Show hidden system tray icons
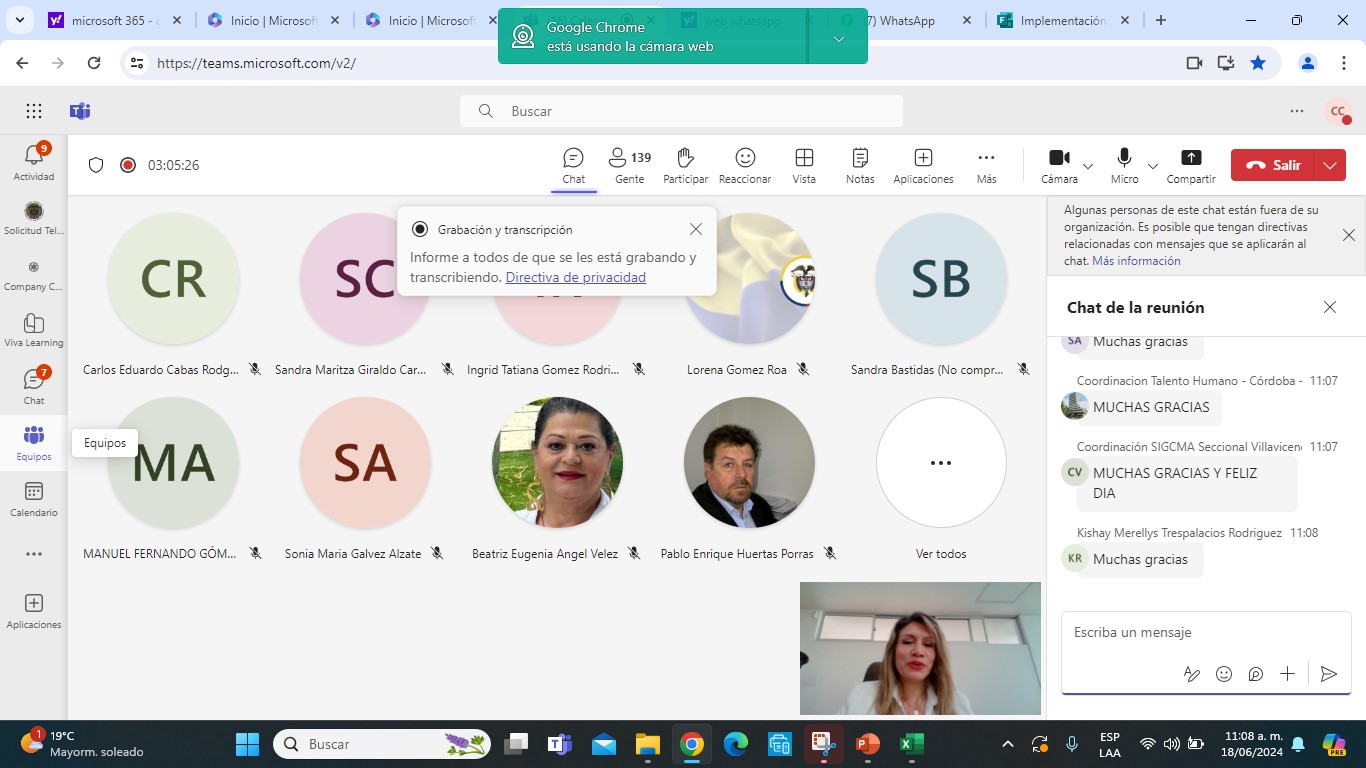 pyautogui.click(x=1008, y=744)
